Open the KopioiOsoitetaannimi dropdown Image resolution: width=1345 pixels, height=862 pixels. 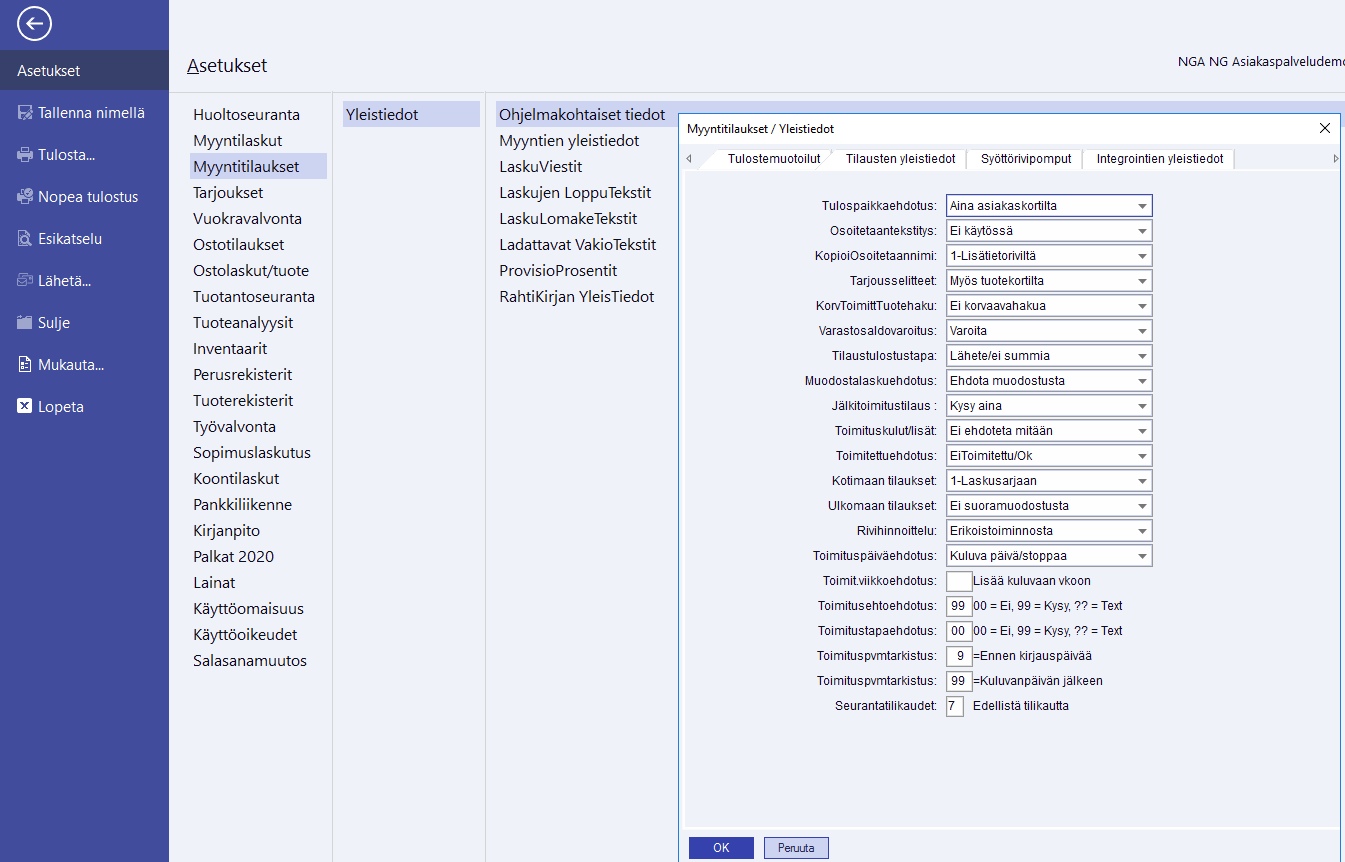[1049, 256]
